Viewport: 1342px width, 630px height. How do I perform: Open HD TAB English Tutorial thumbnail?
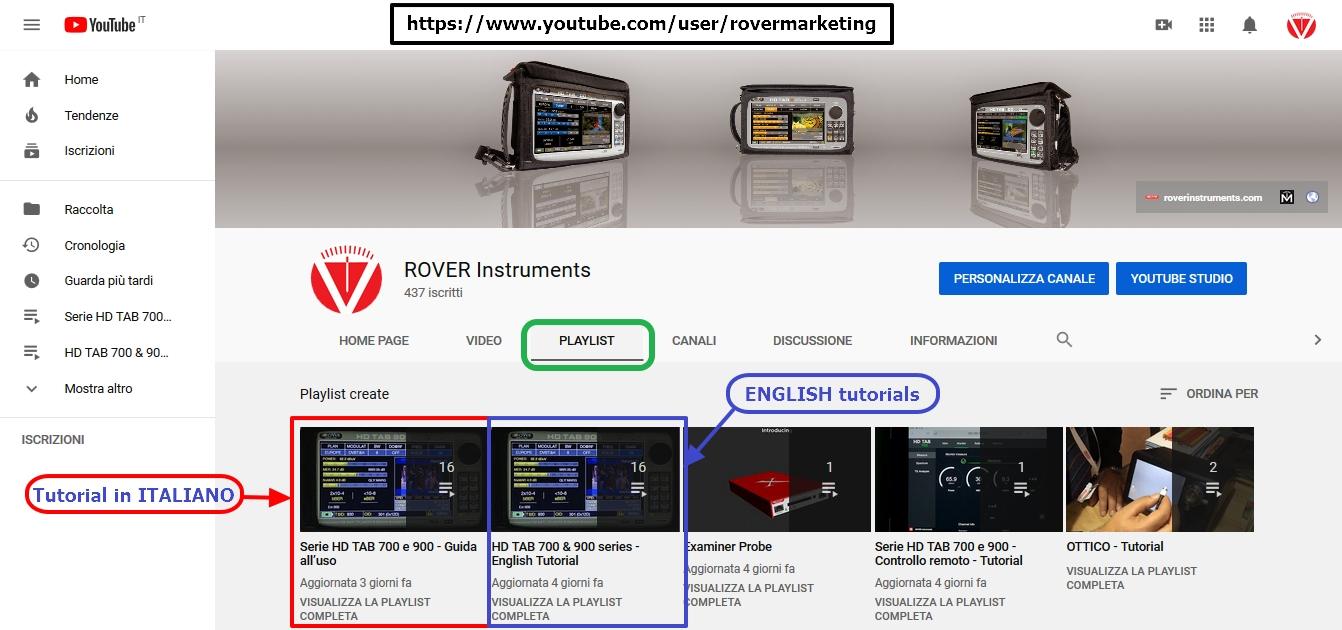point(585,479)
